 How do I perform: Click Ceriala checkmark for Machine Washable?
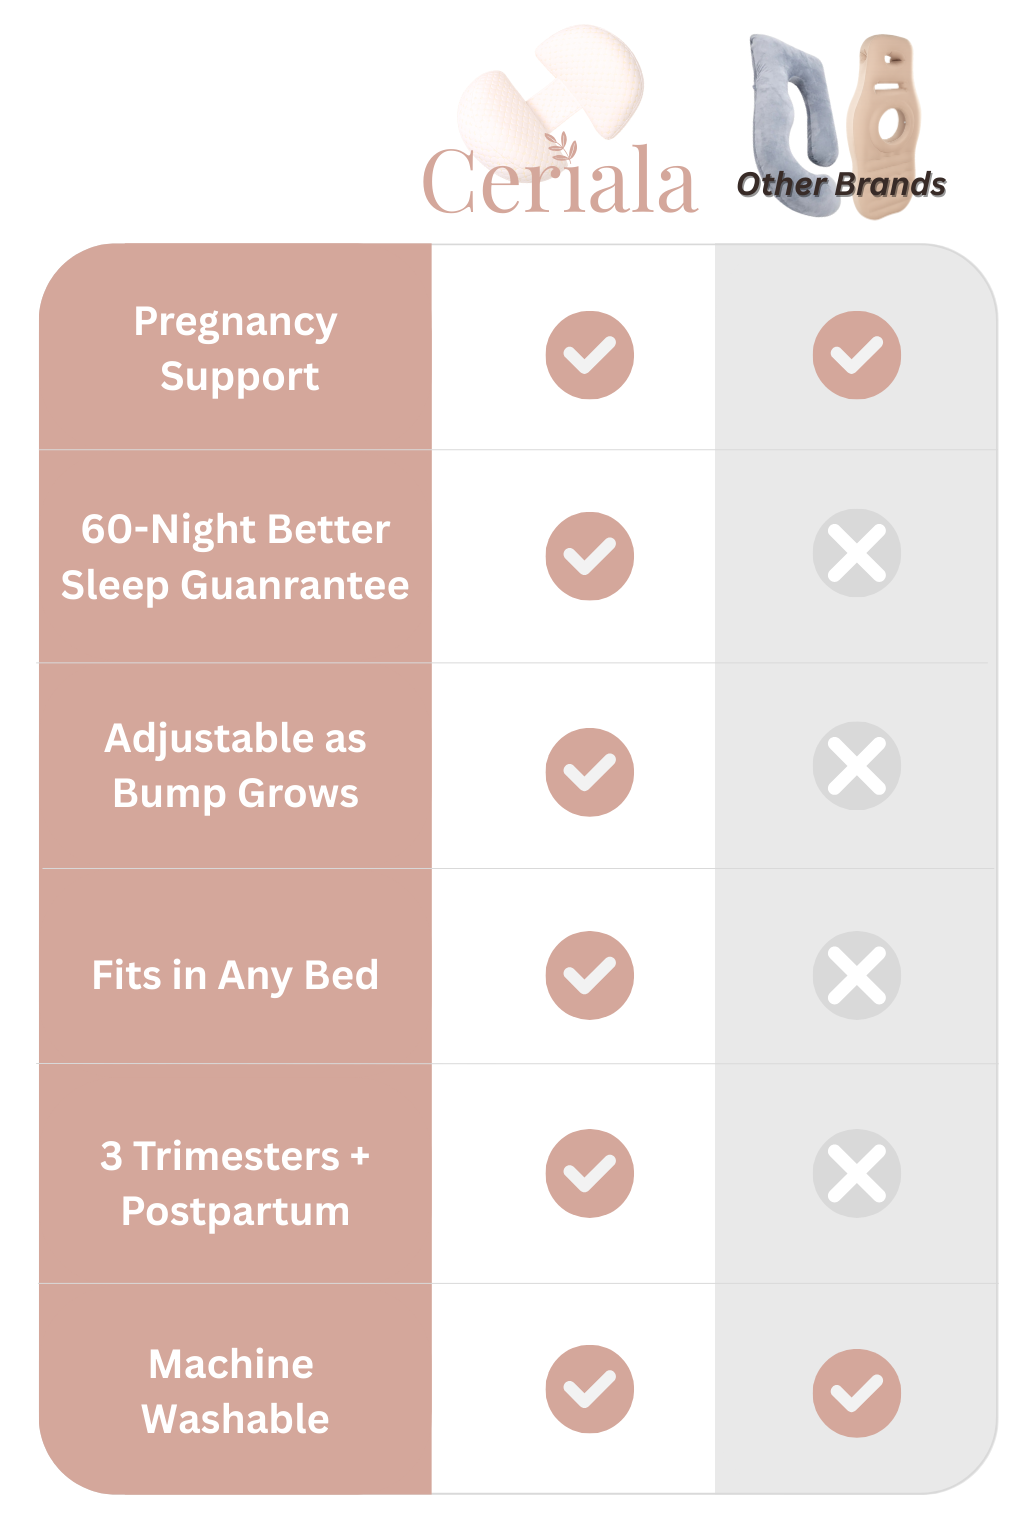(590, 1389)
